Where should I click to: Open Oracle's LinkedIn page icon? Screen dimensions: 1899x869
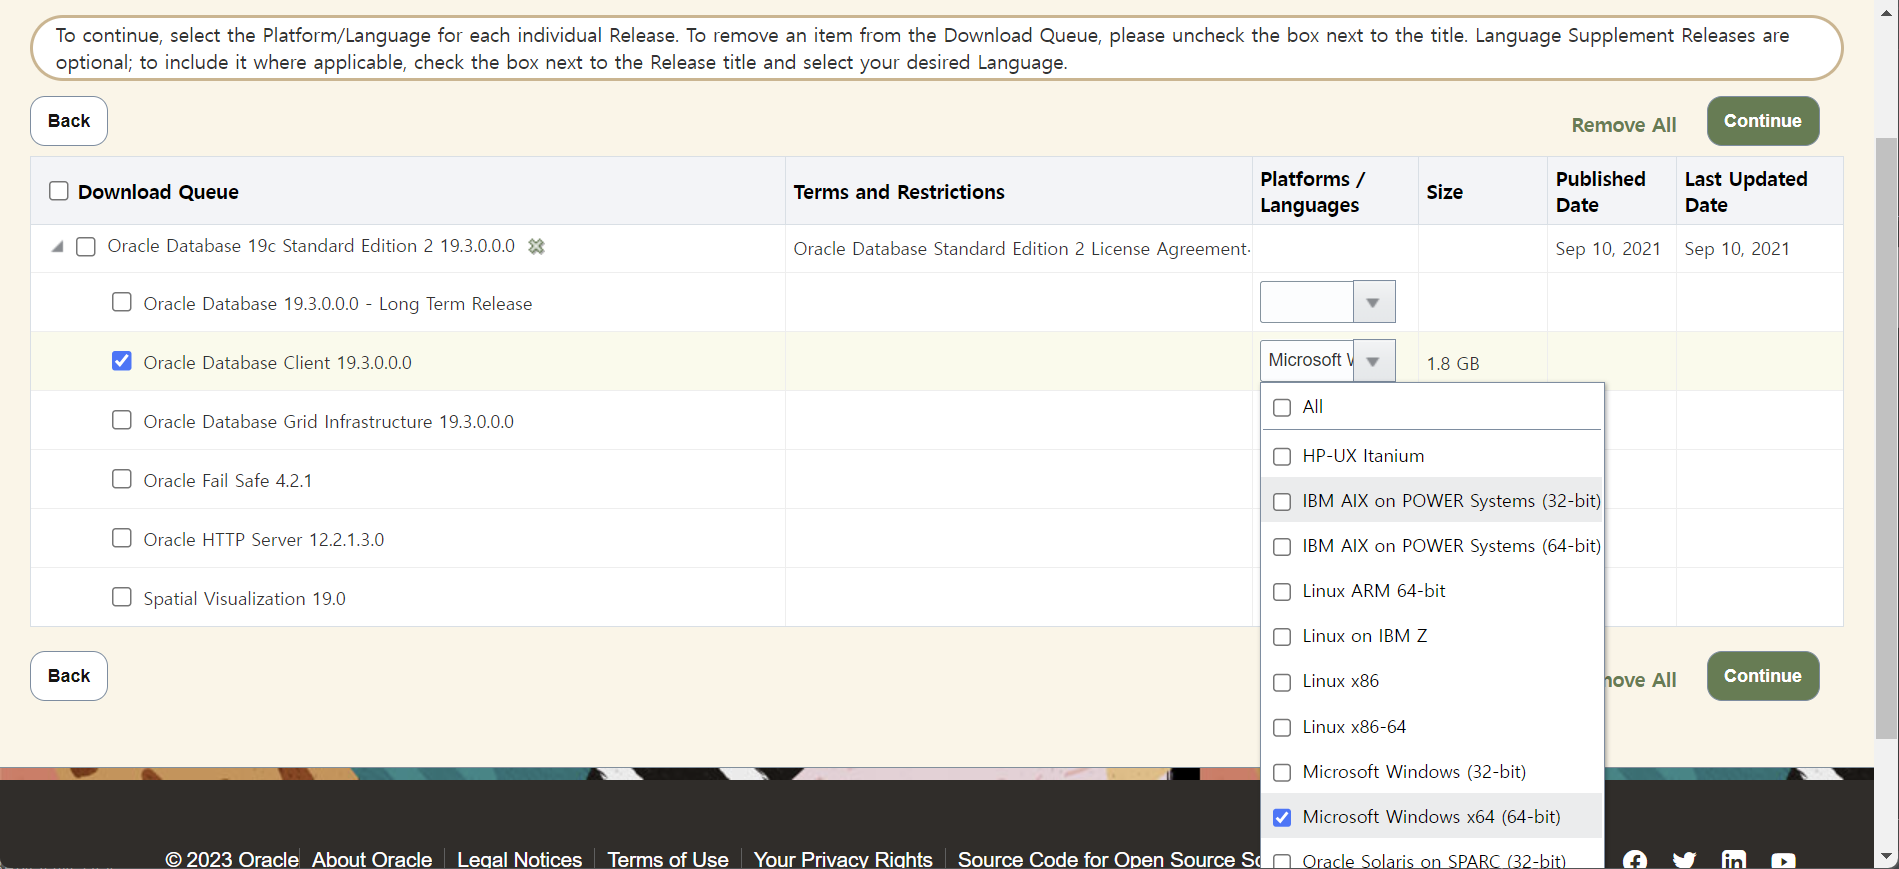point(1734,860)
